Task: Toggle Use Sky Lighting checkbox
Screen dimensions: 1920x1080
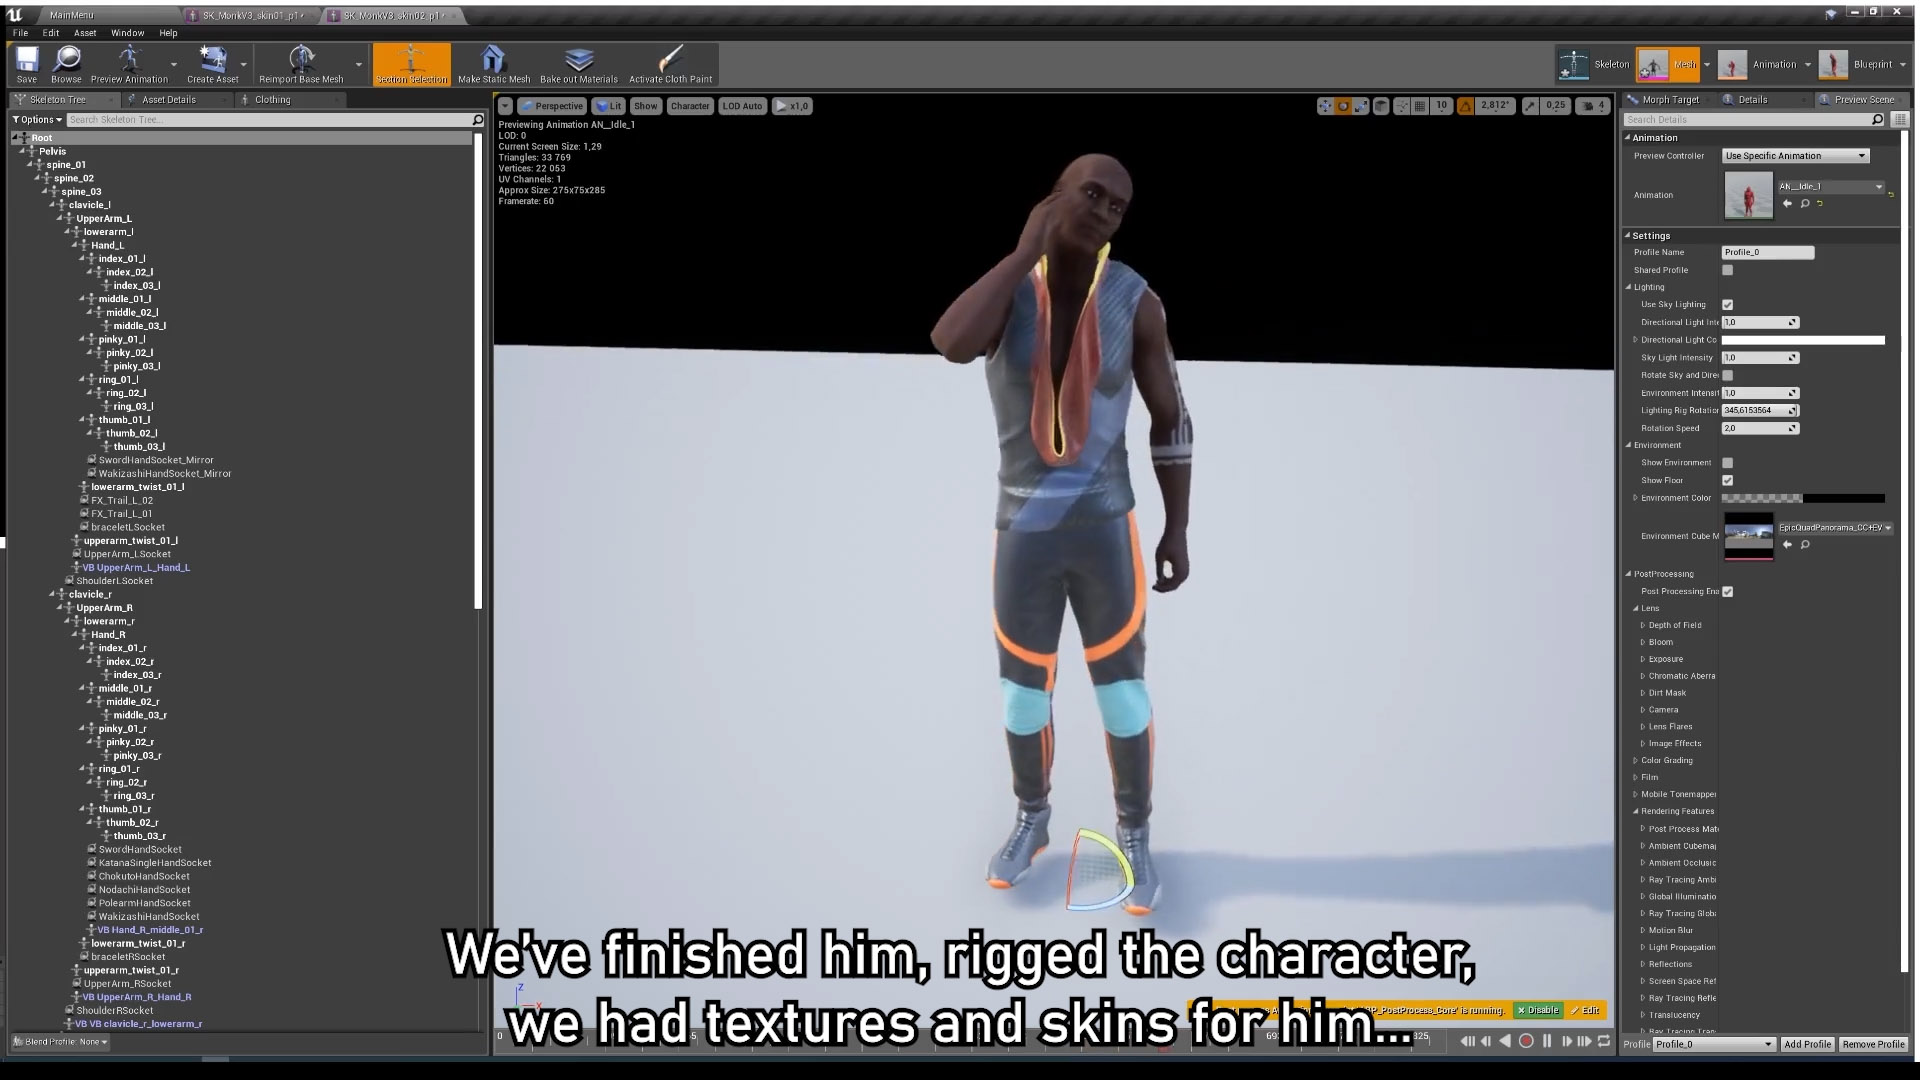Action: tap(1729, 305)
